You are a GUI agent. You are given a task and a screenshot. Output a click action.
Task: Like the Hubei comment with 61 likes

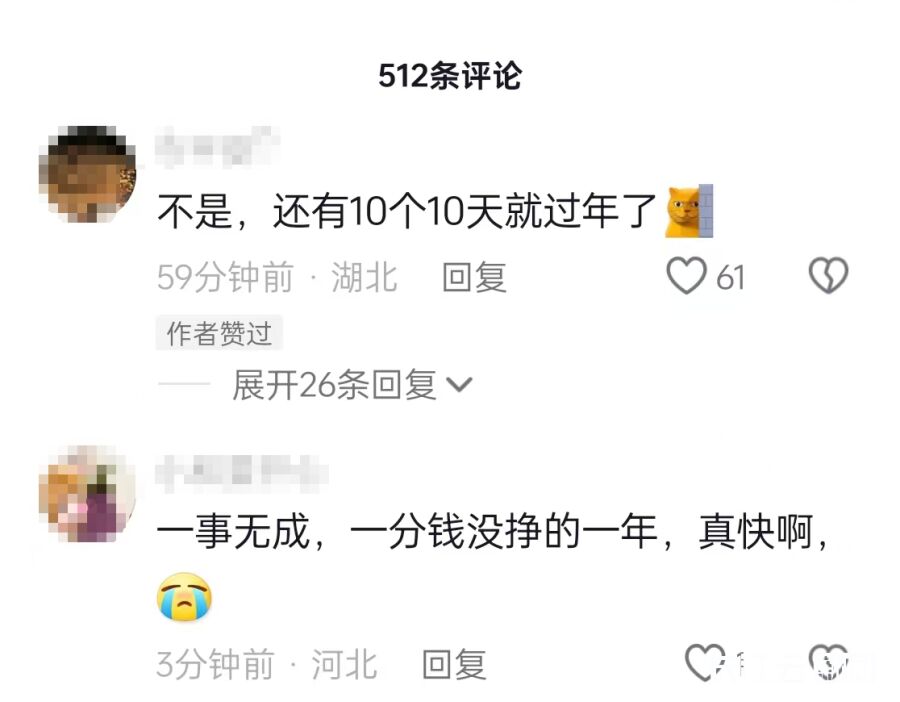coord(686,276)
